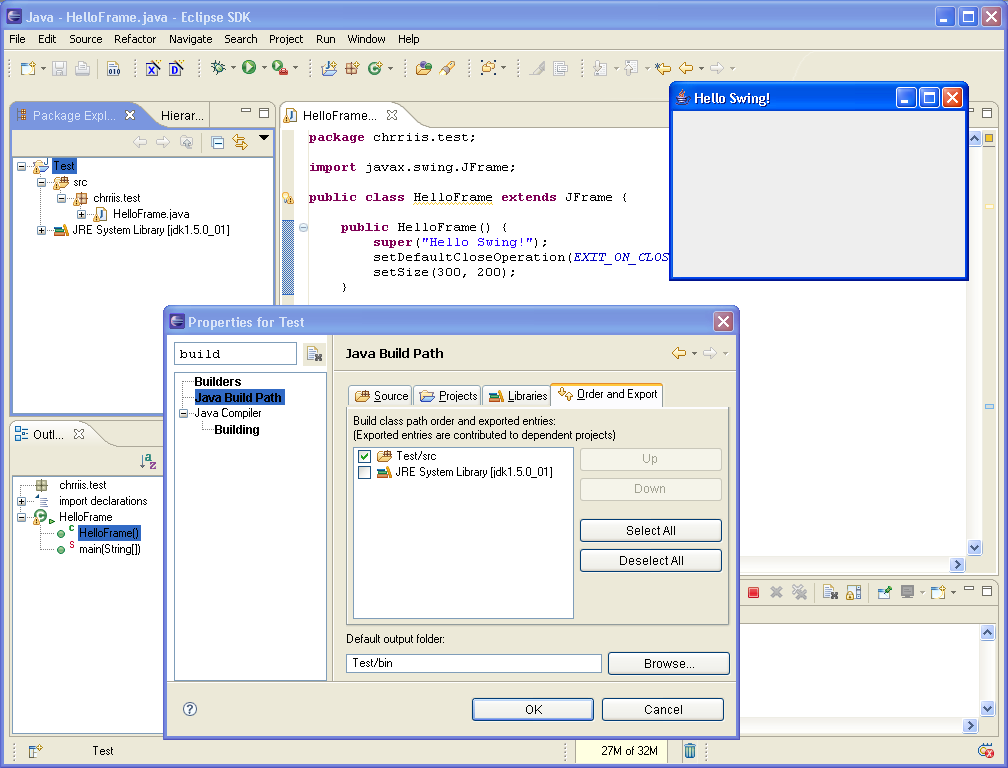Click the Console vertical scrollbar up arrow
The image size is (1008, 768).
point(988,633)
